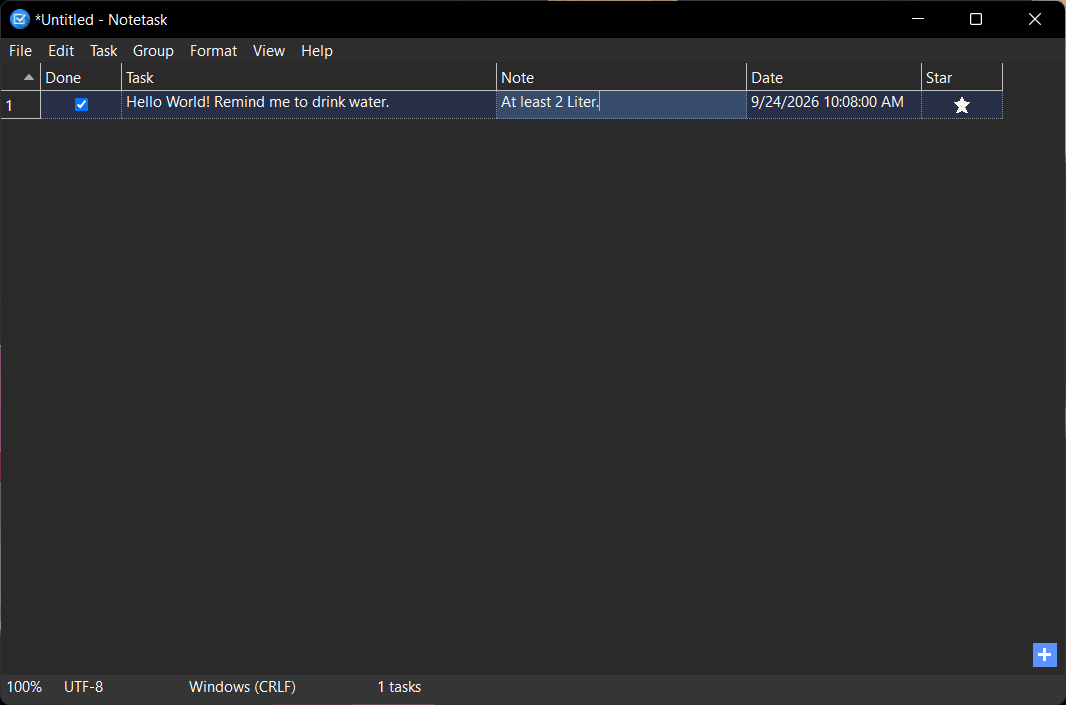Open the Group menu
1066x705 pixels.
coord(153,51)
